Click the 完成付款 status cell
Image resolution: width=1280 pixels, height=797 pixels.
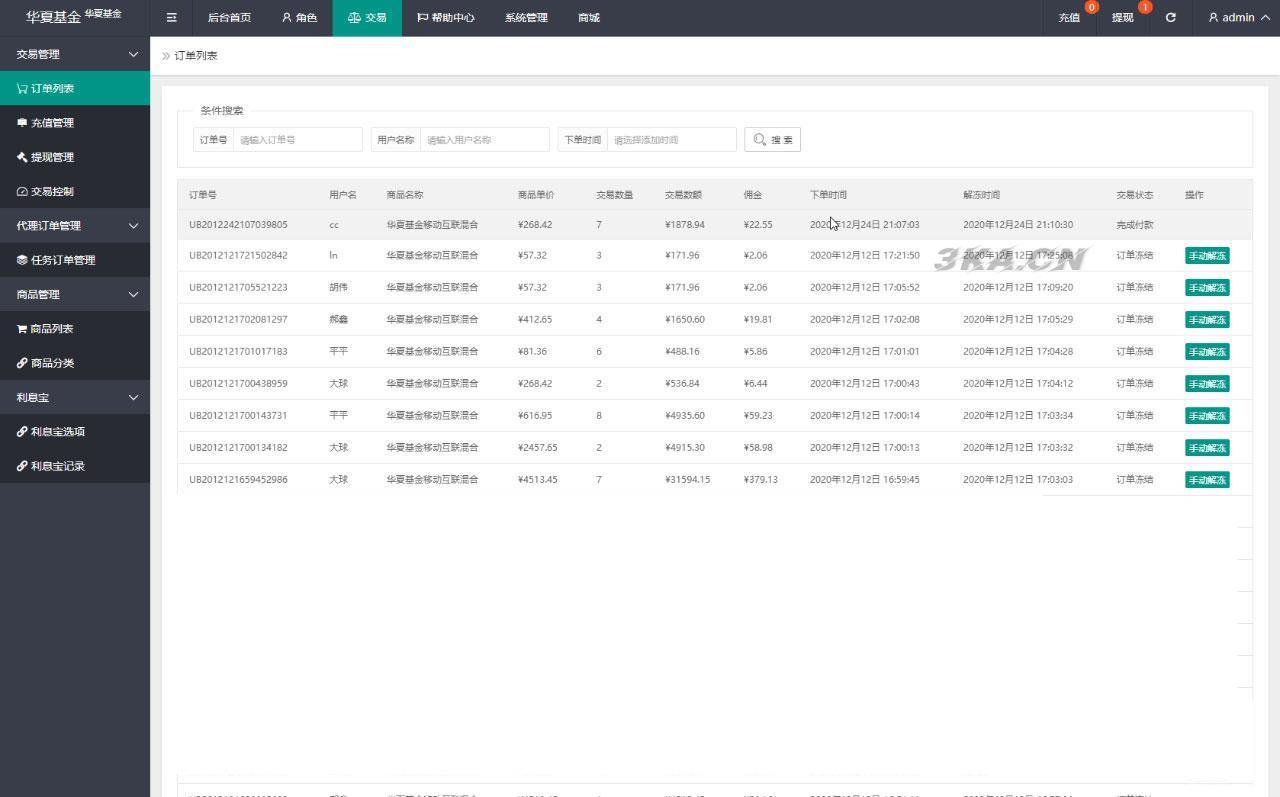click(1135, 225)
